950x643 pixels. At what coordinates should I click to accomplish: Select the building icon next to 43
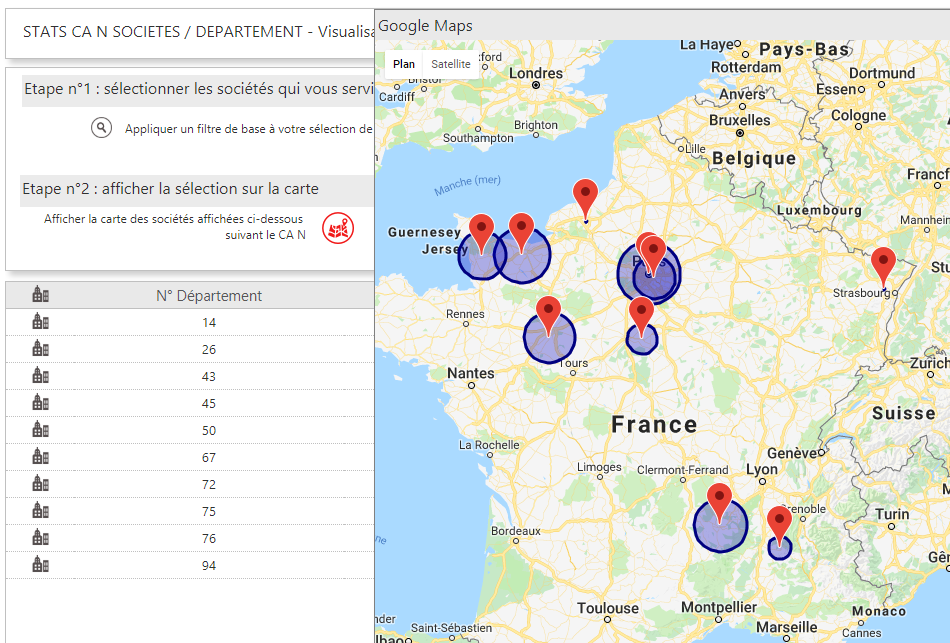point(41,376)
